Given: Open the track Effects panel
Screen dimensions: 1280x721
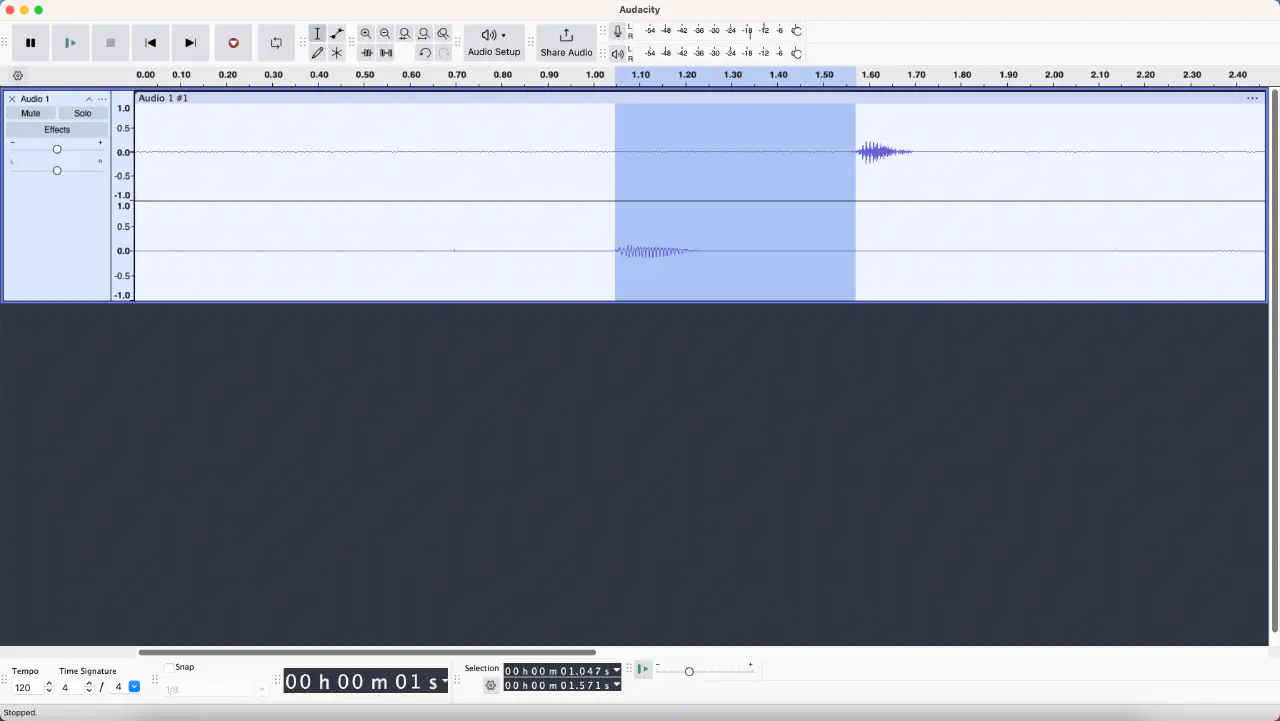Looking at the screenshot, I should 57,130.
